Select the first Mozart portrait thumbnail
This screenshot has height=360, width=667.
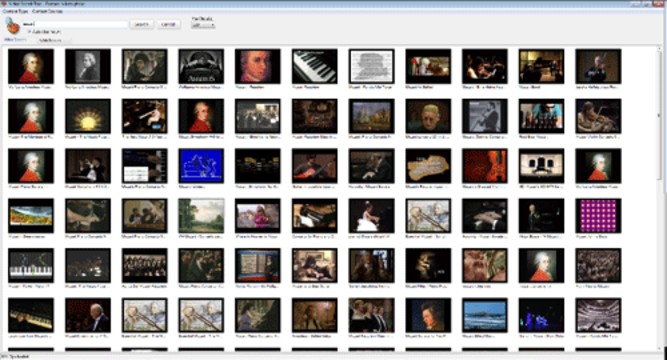coord(31,66)
